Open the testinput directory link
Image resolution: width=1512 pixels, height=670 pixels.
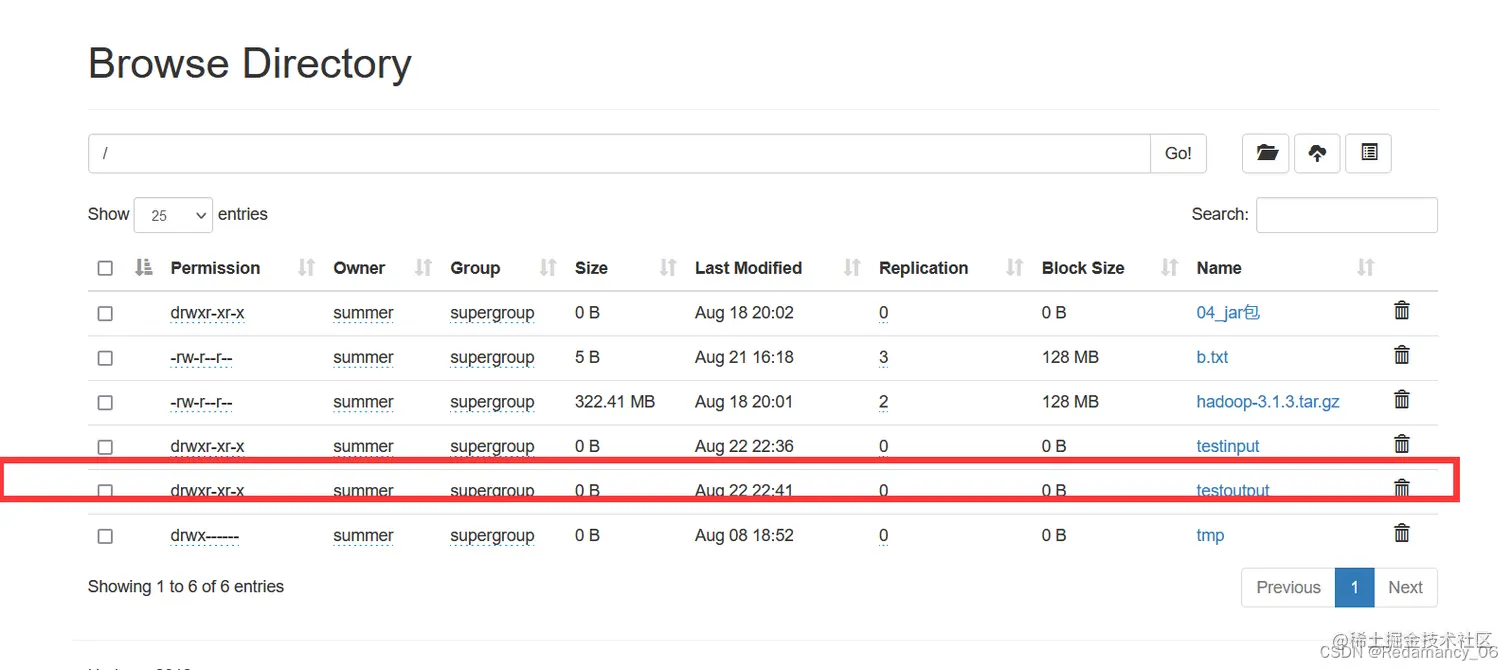pyautogui.click(x=1228, y=446)
